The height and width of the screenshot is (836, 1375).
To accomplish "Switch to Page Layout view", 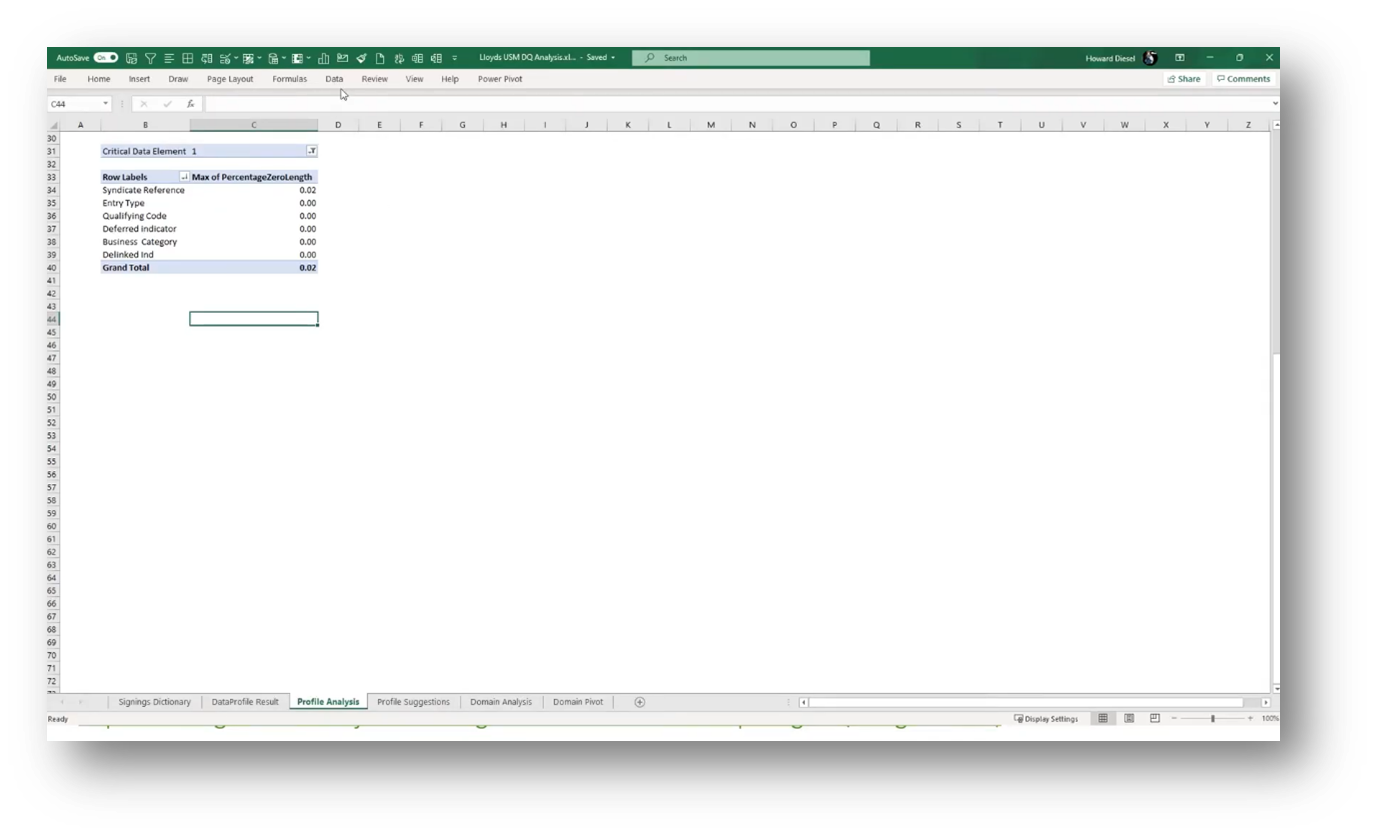I will point(1129,719).
